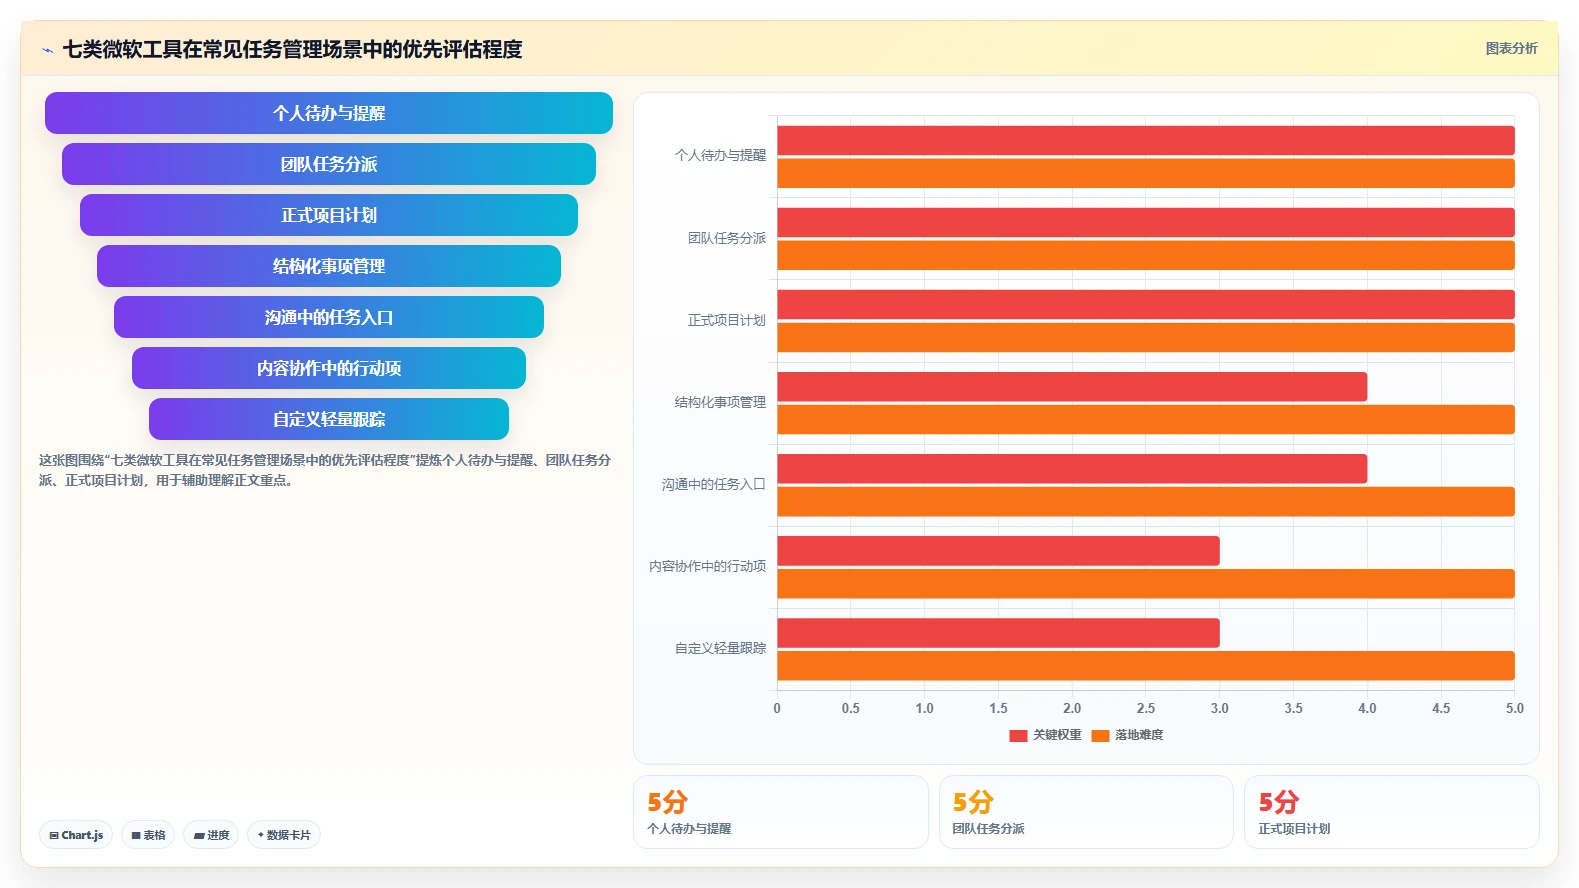Toggle the 落地难度 orange legend swatch
1579x888 pixels.
coord(1100,735)
